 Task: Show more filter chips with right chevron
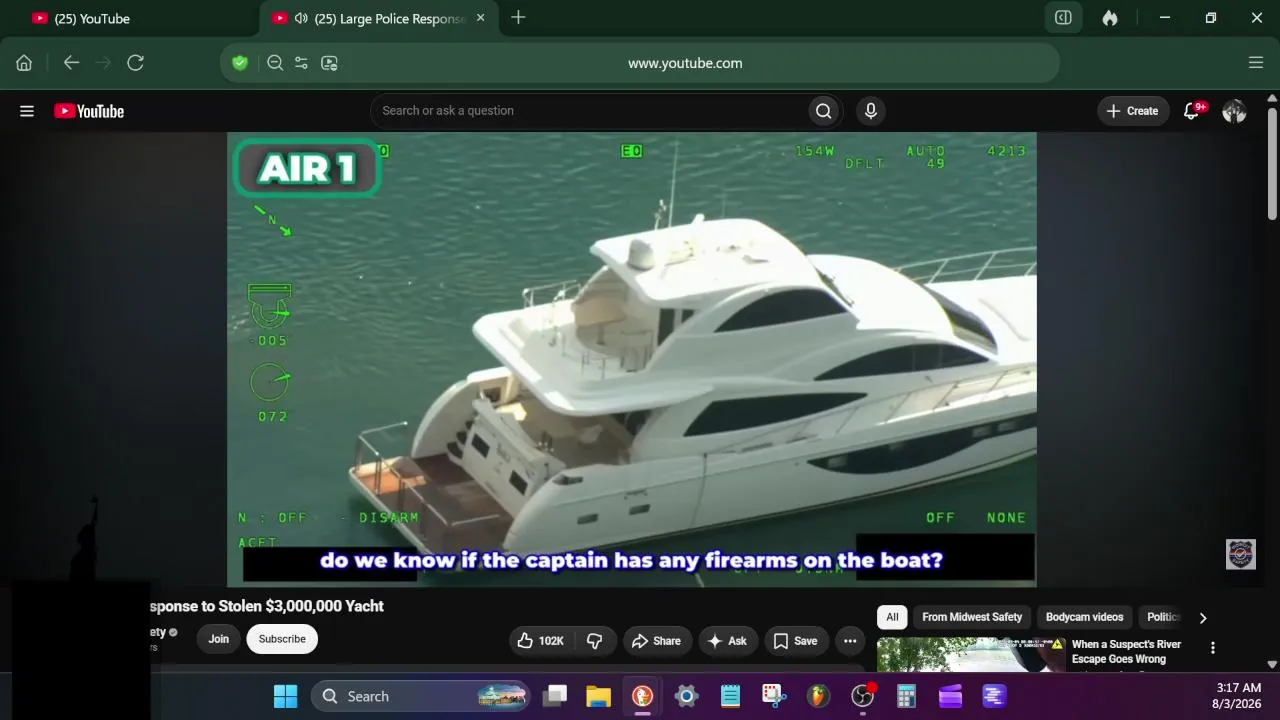(x=1203, y=618)
